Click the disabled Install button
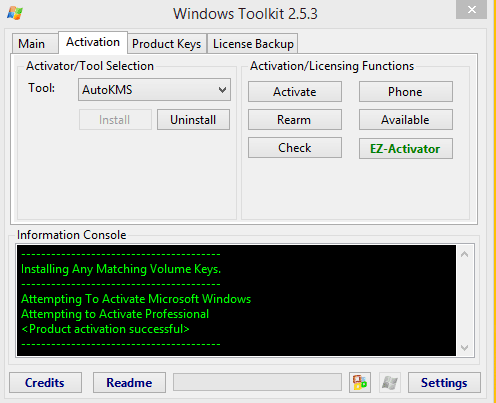The width and height of the screenshot is (496, 403). coord(115,120)
